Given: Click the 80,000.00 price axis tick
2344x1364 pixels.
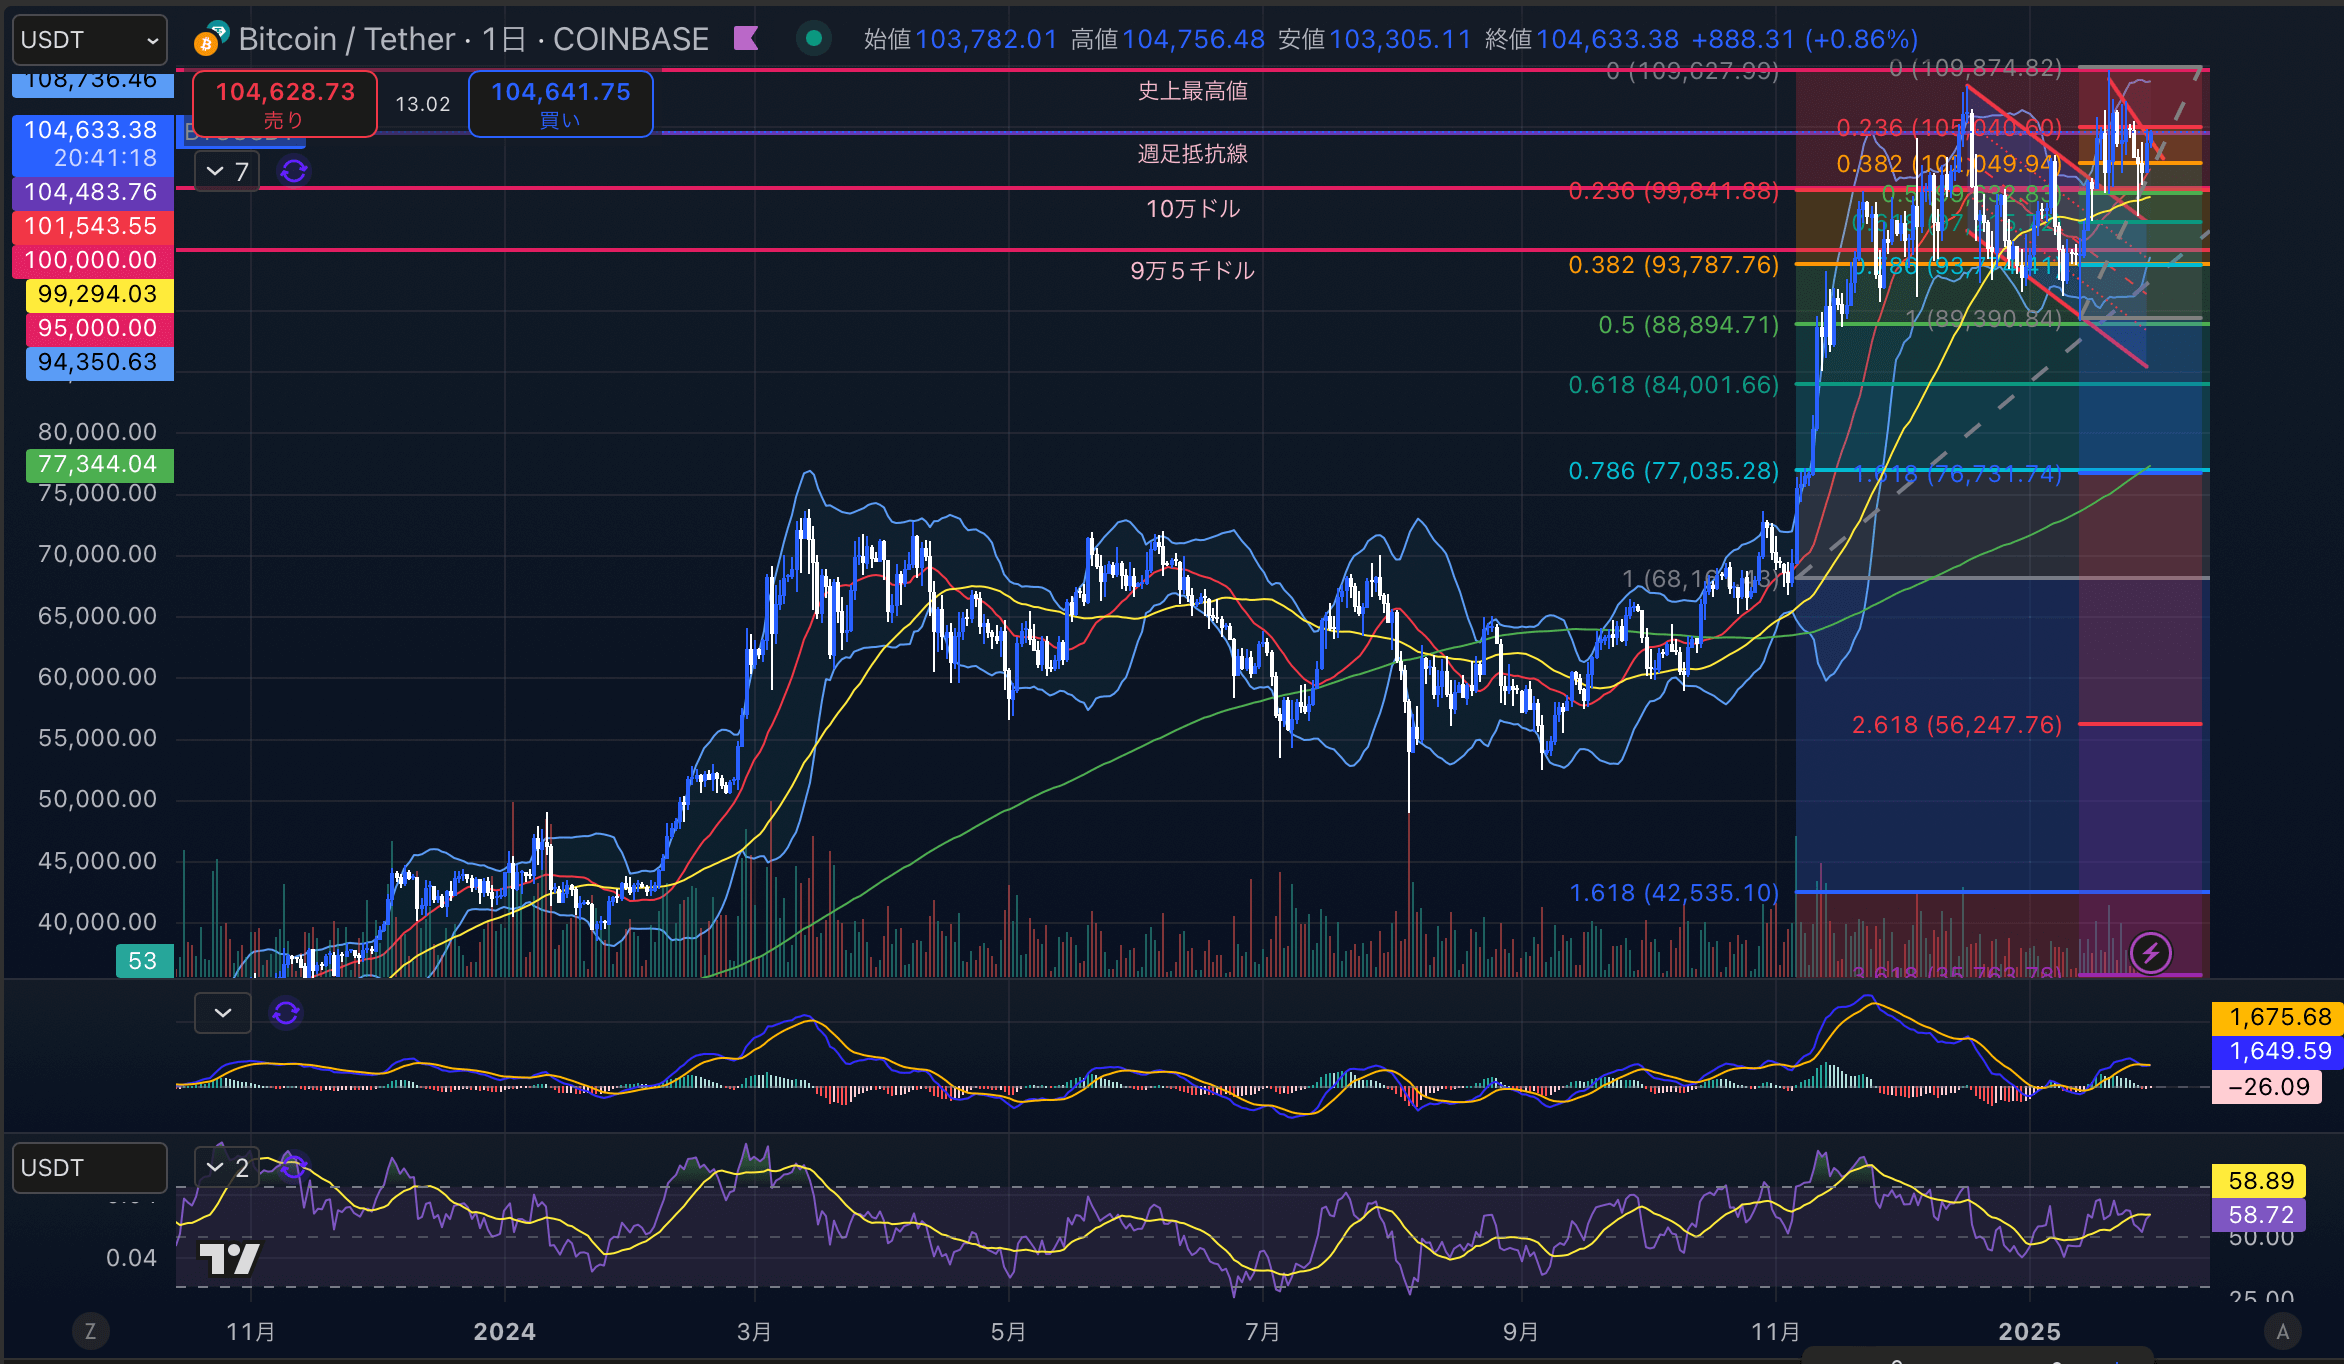Looking at the screenshot, I should click(x=97, y=432).
